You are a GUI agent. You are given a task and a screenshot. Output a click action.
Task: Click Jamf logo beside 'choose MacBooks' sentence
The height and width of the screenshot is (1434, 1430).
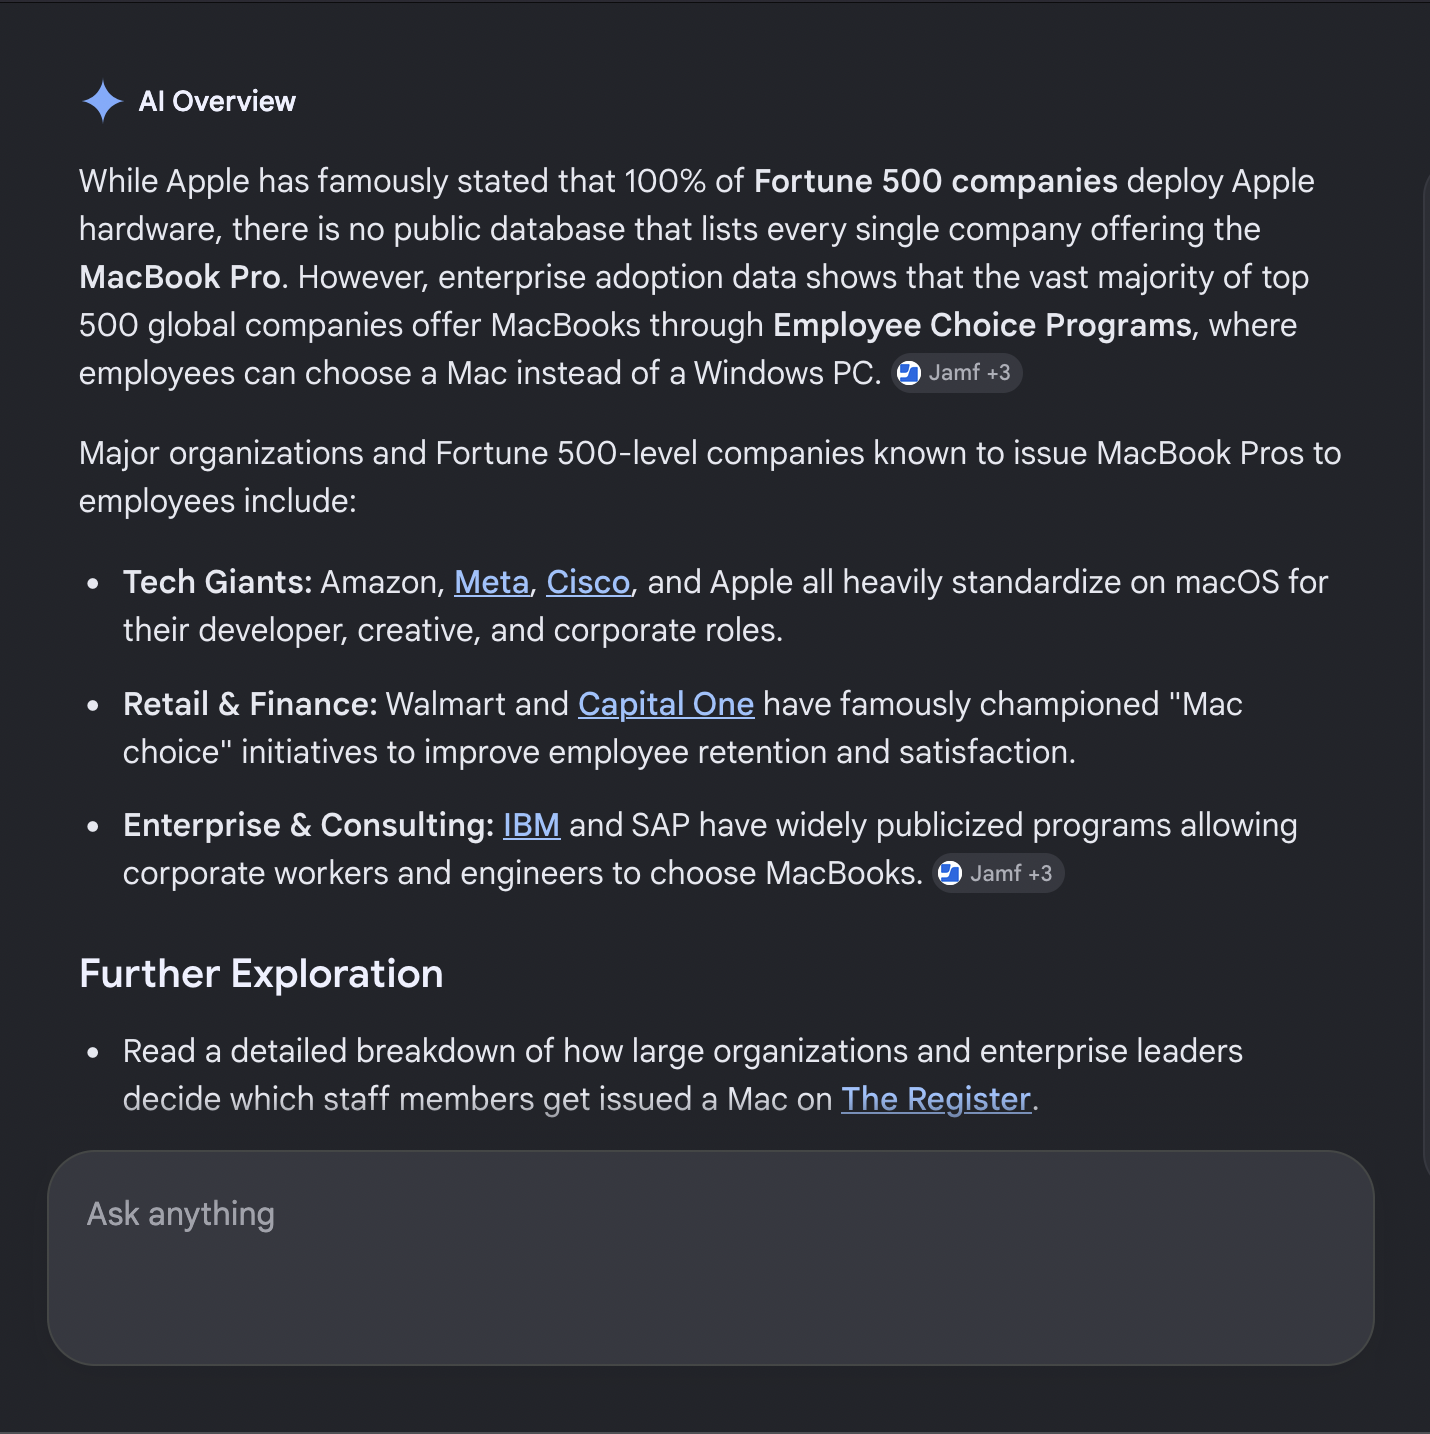click(x=950, y=873)
